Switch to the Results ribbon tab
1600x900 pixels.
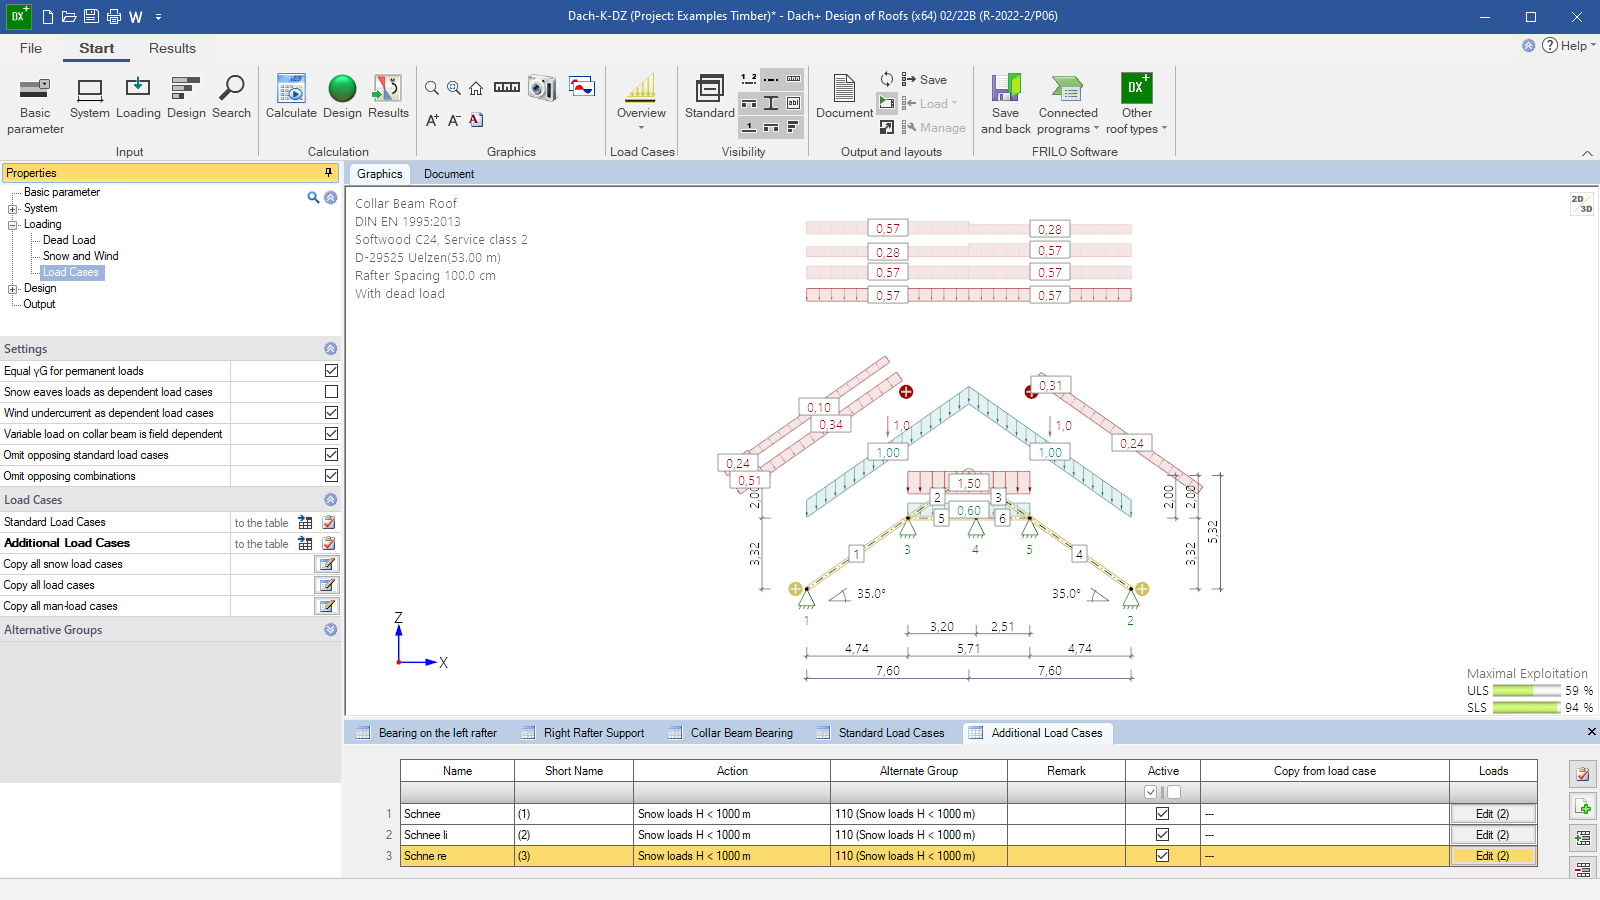coord(172,48)
